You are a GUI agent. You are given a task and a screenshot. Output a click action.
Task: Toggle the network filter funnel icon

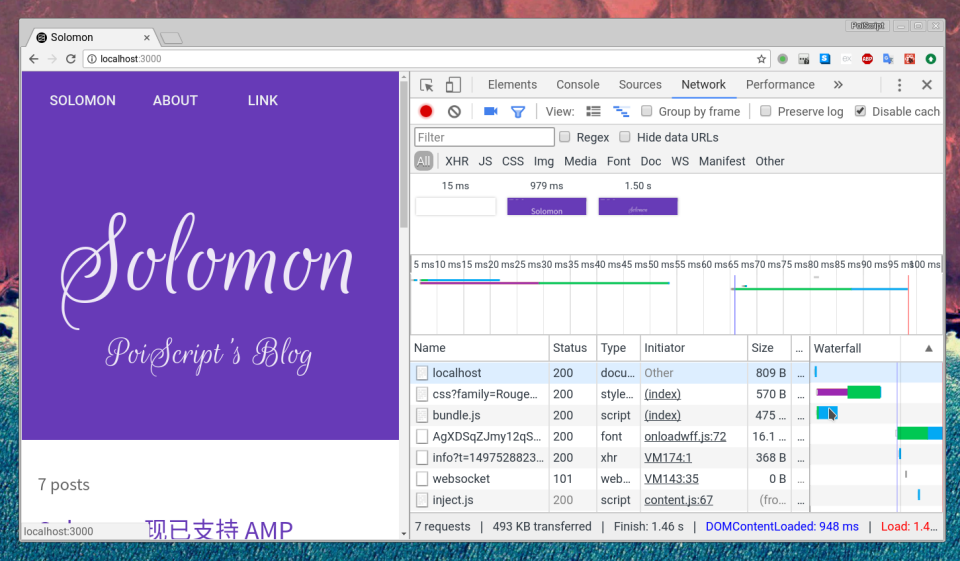coord(518,112)
